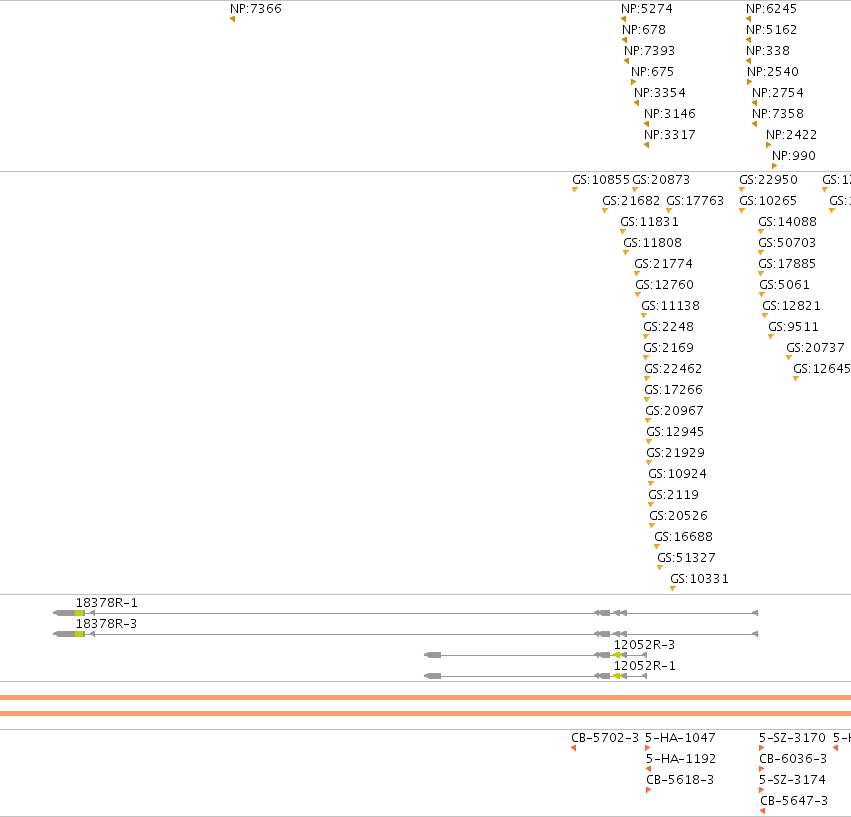Viewport: 851px width, 817px height.
Task: Click the GS:17266 insertion label
Action: 673,390
